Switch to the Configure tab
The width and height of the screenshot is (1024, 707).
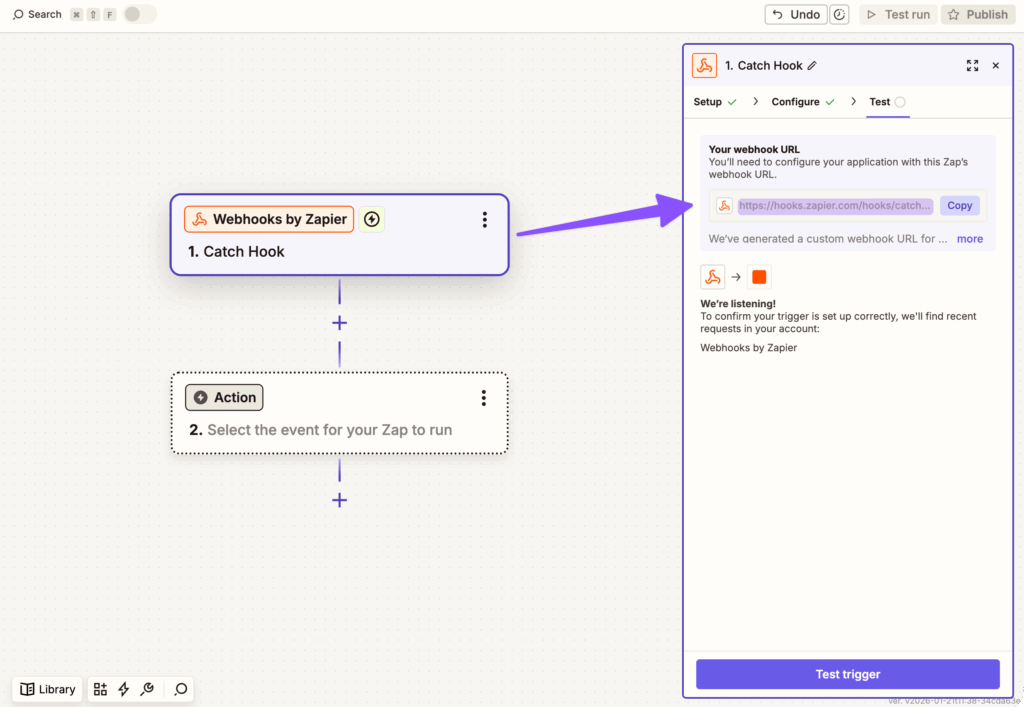tap(796, 101)
